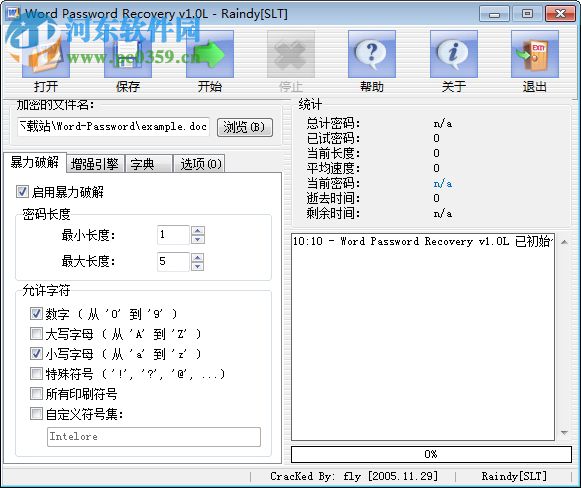Decrease 最大长度 with down arrow
This screenshot has height=488, width=581.
click(198, 266)
